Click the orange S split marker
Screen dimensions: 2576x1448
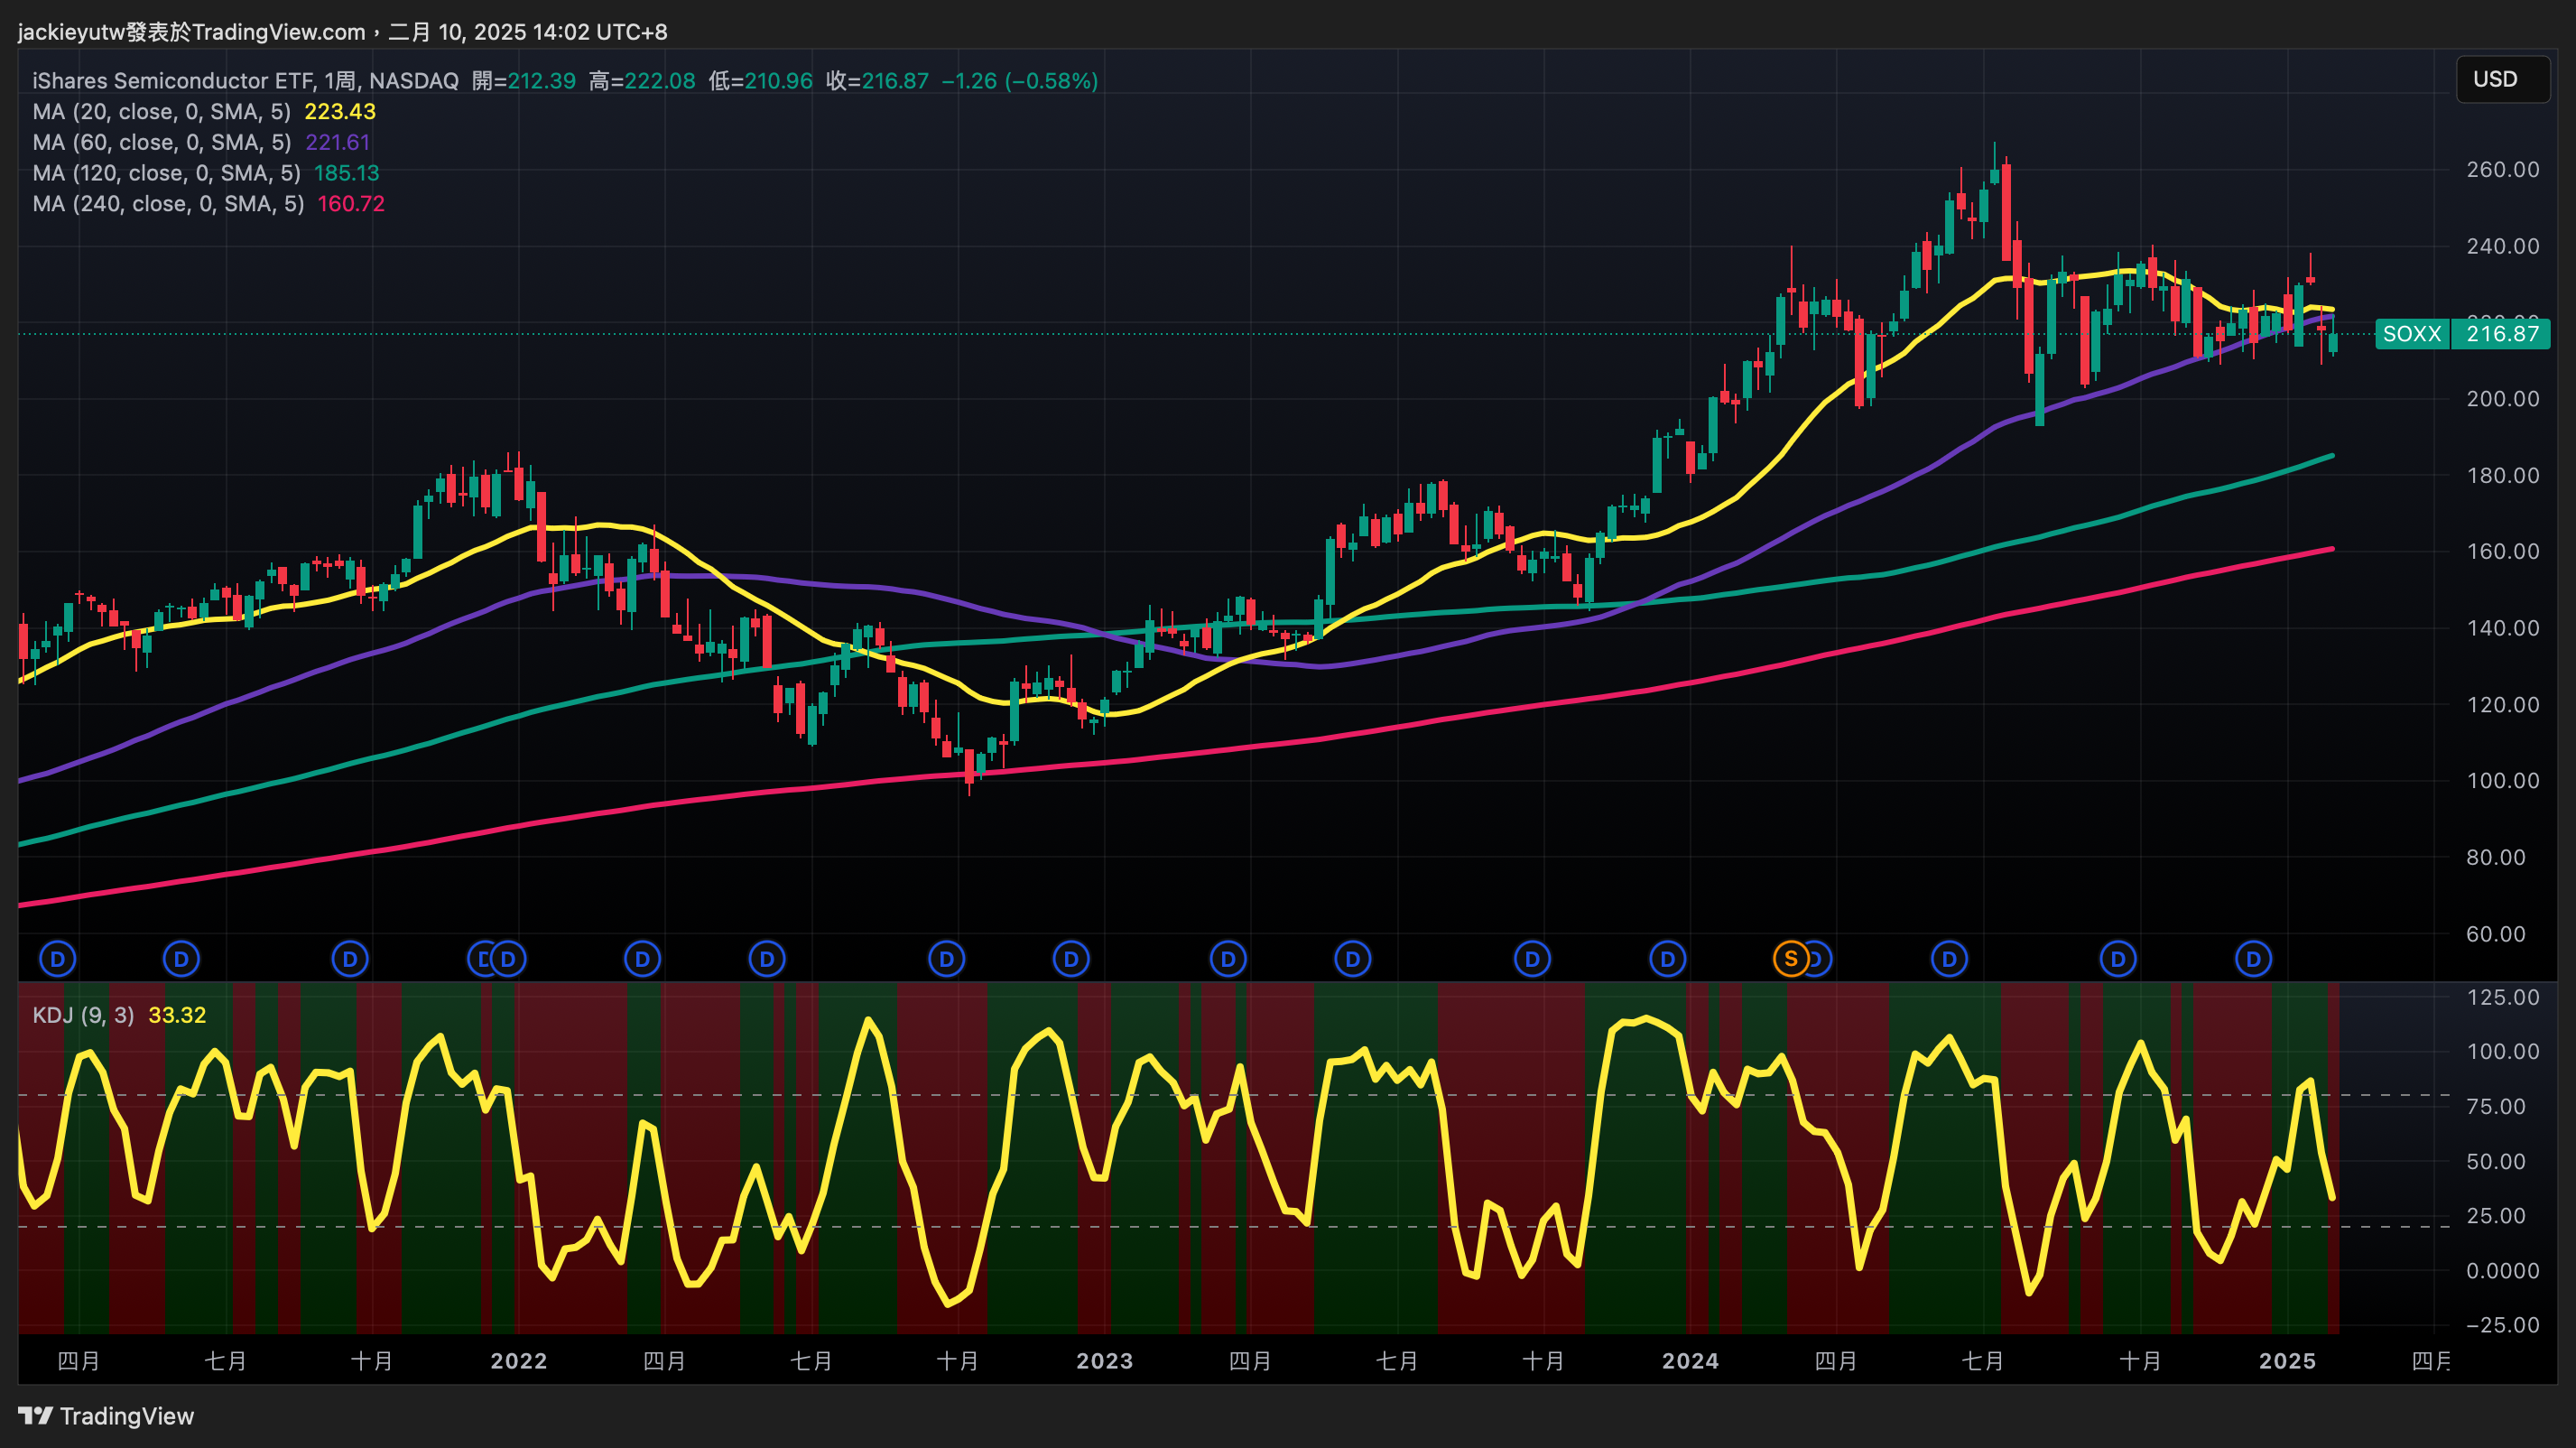1790,959
